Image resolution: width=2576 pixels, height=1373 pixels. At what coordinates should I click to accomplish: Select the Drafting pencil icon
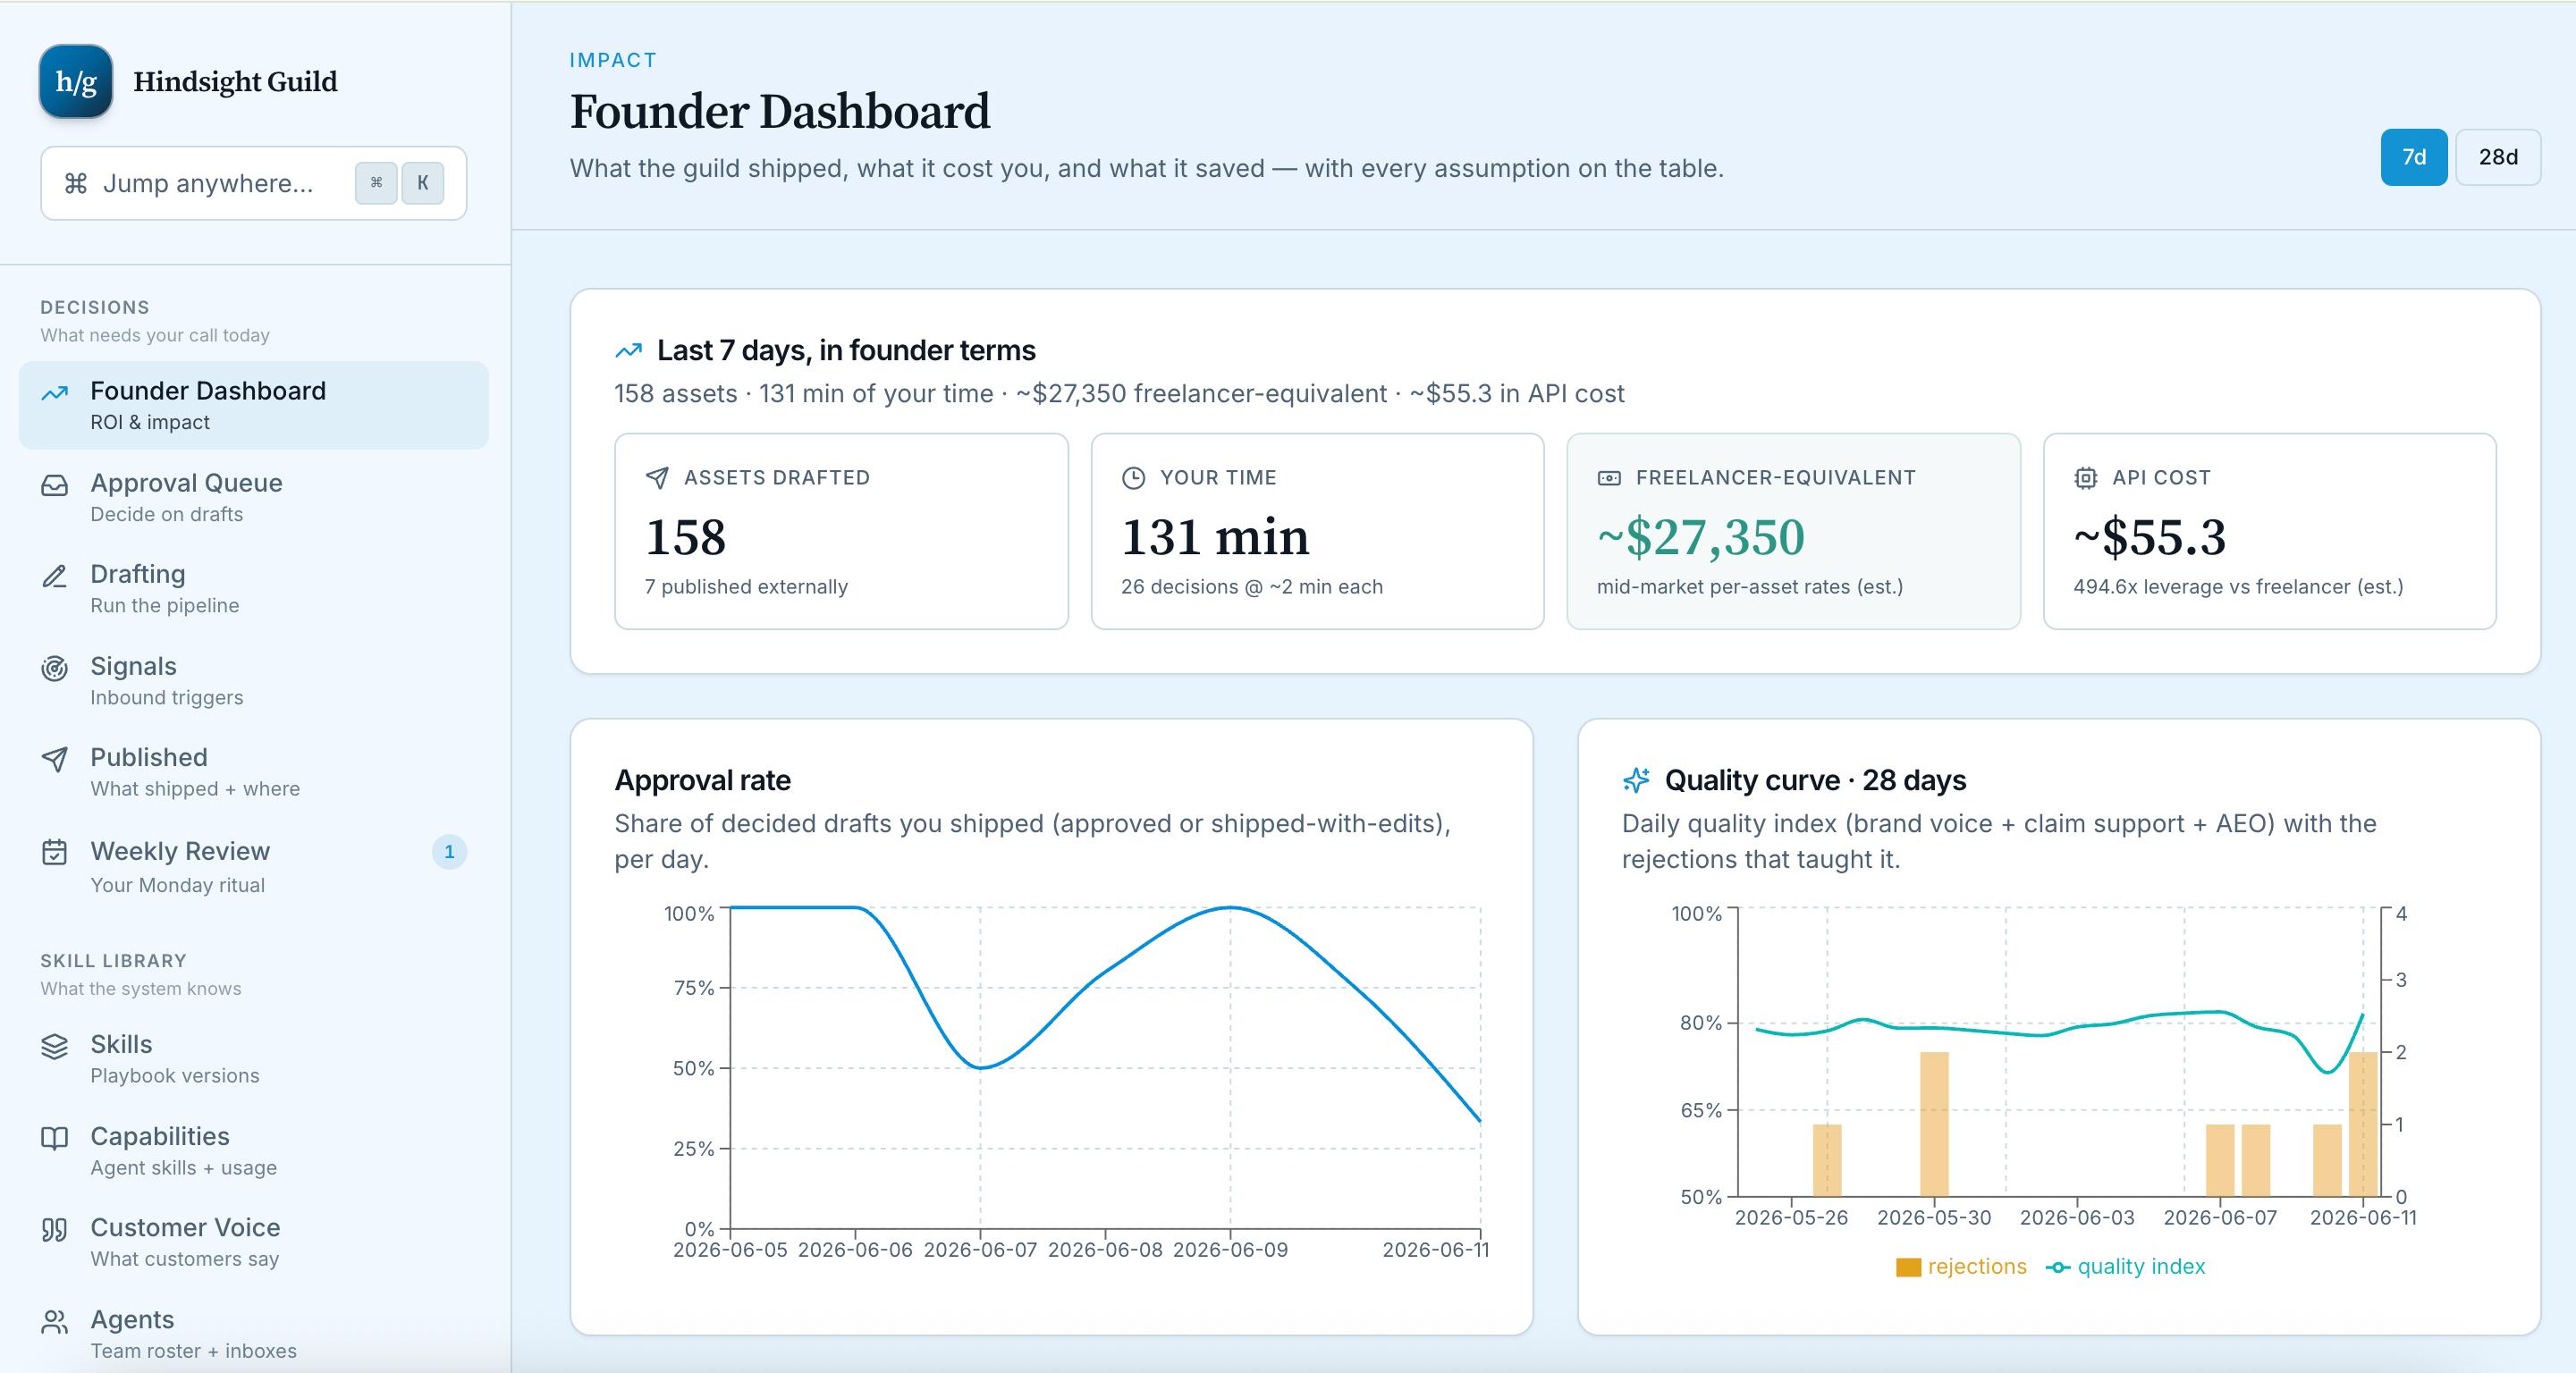point(55,576)
